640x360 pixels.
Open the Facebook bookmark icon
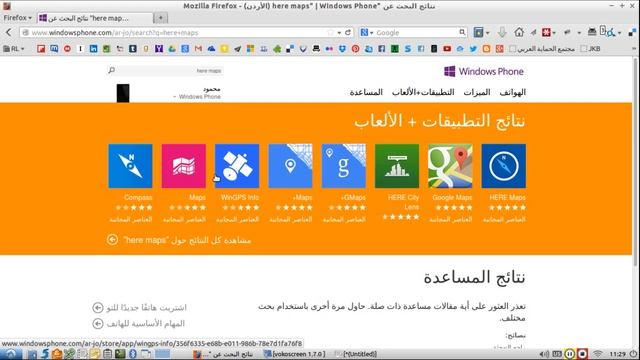pyautogui.click(x=382, y=49)
